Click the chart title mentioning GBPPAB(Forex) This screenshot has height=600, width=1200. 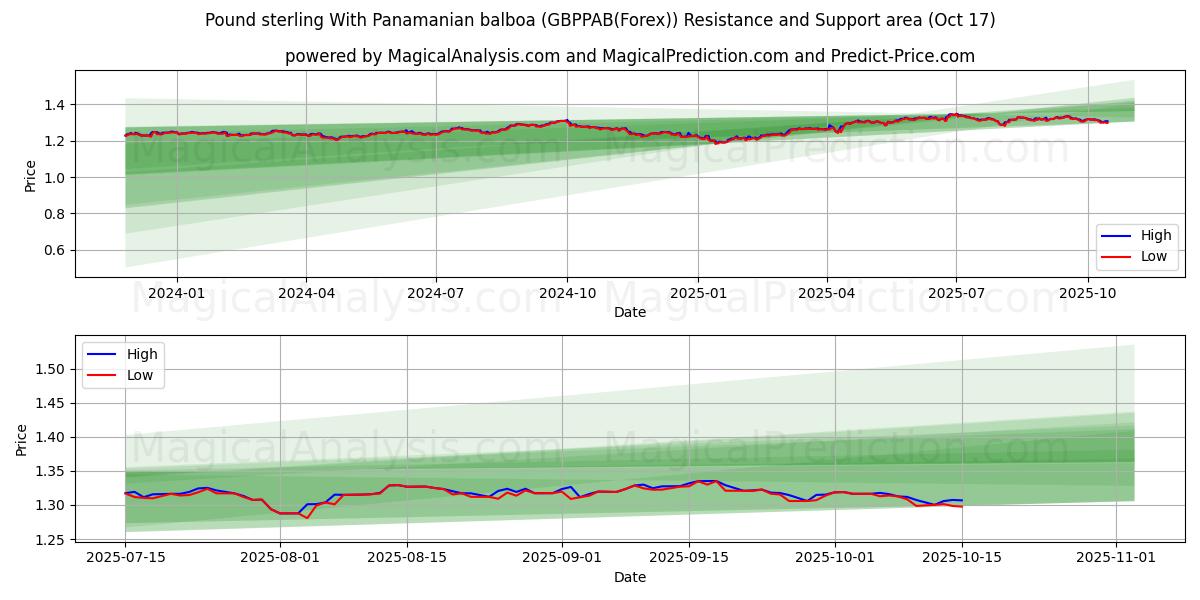coord(600,20)
